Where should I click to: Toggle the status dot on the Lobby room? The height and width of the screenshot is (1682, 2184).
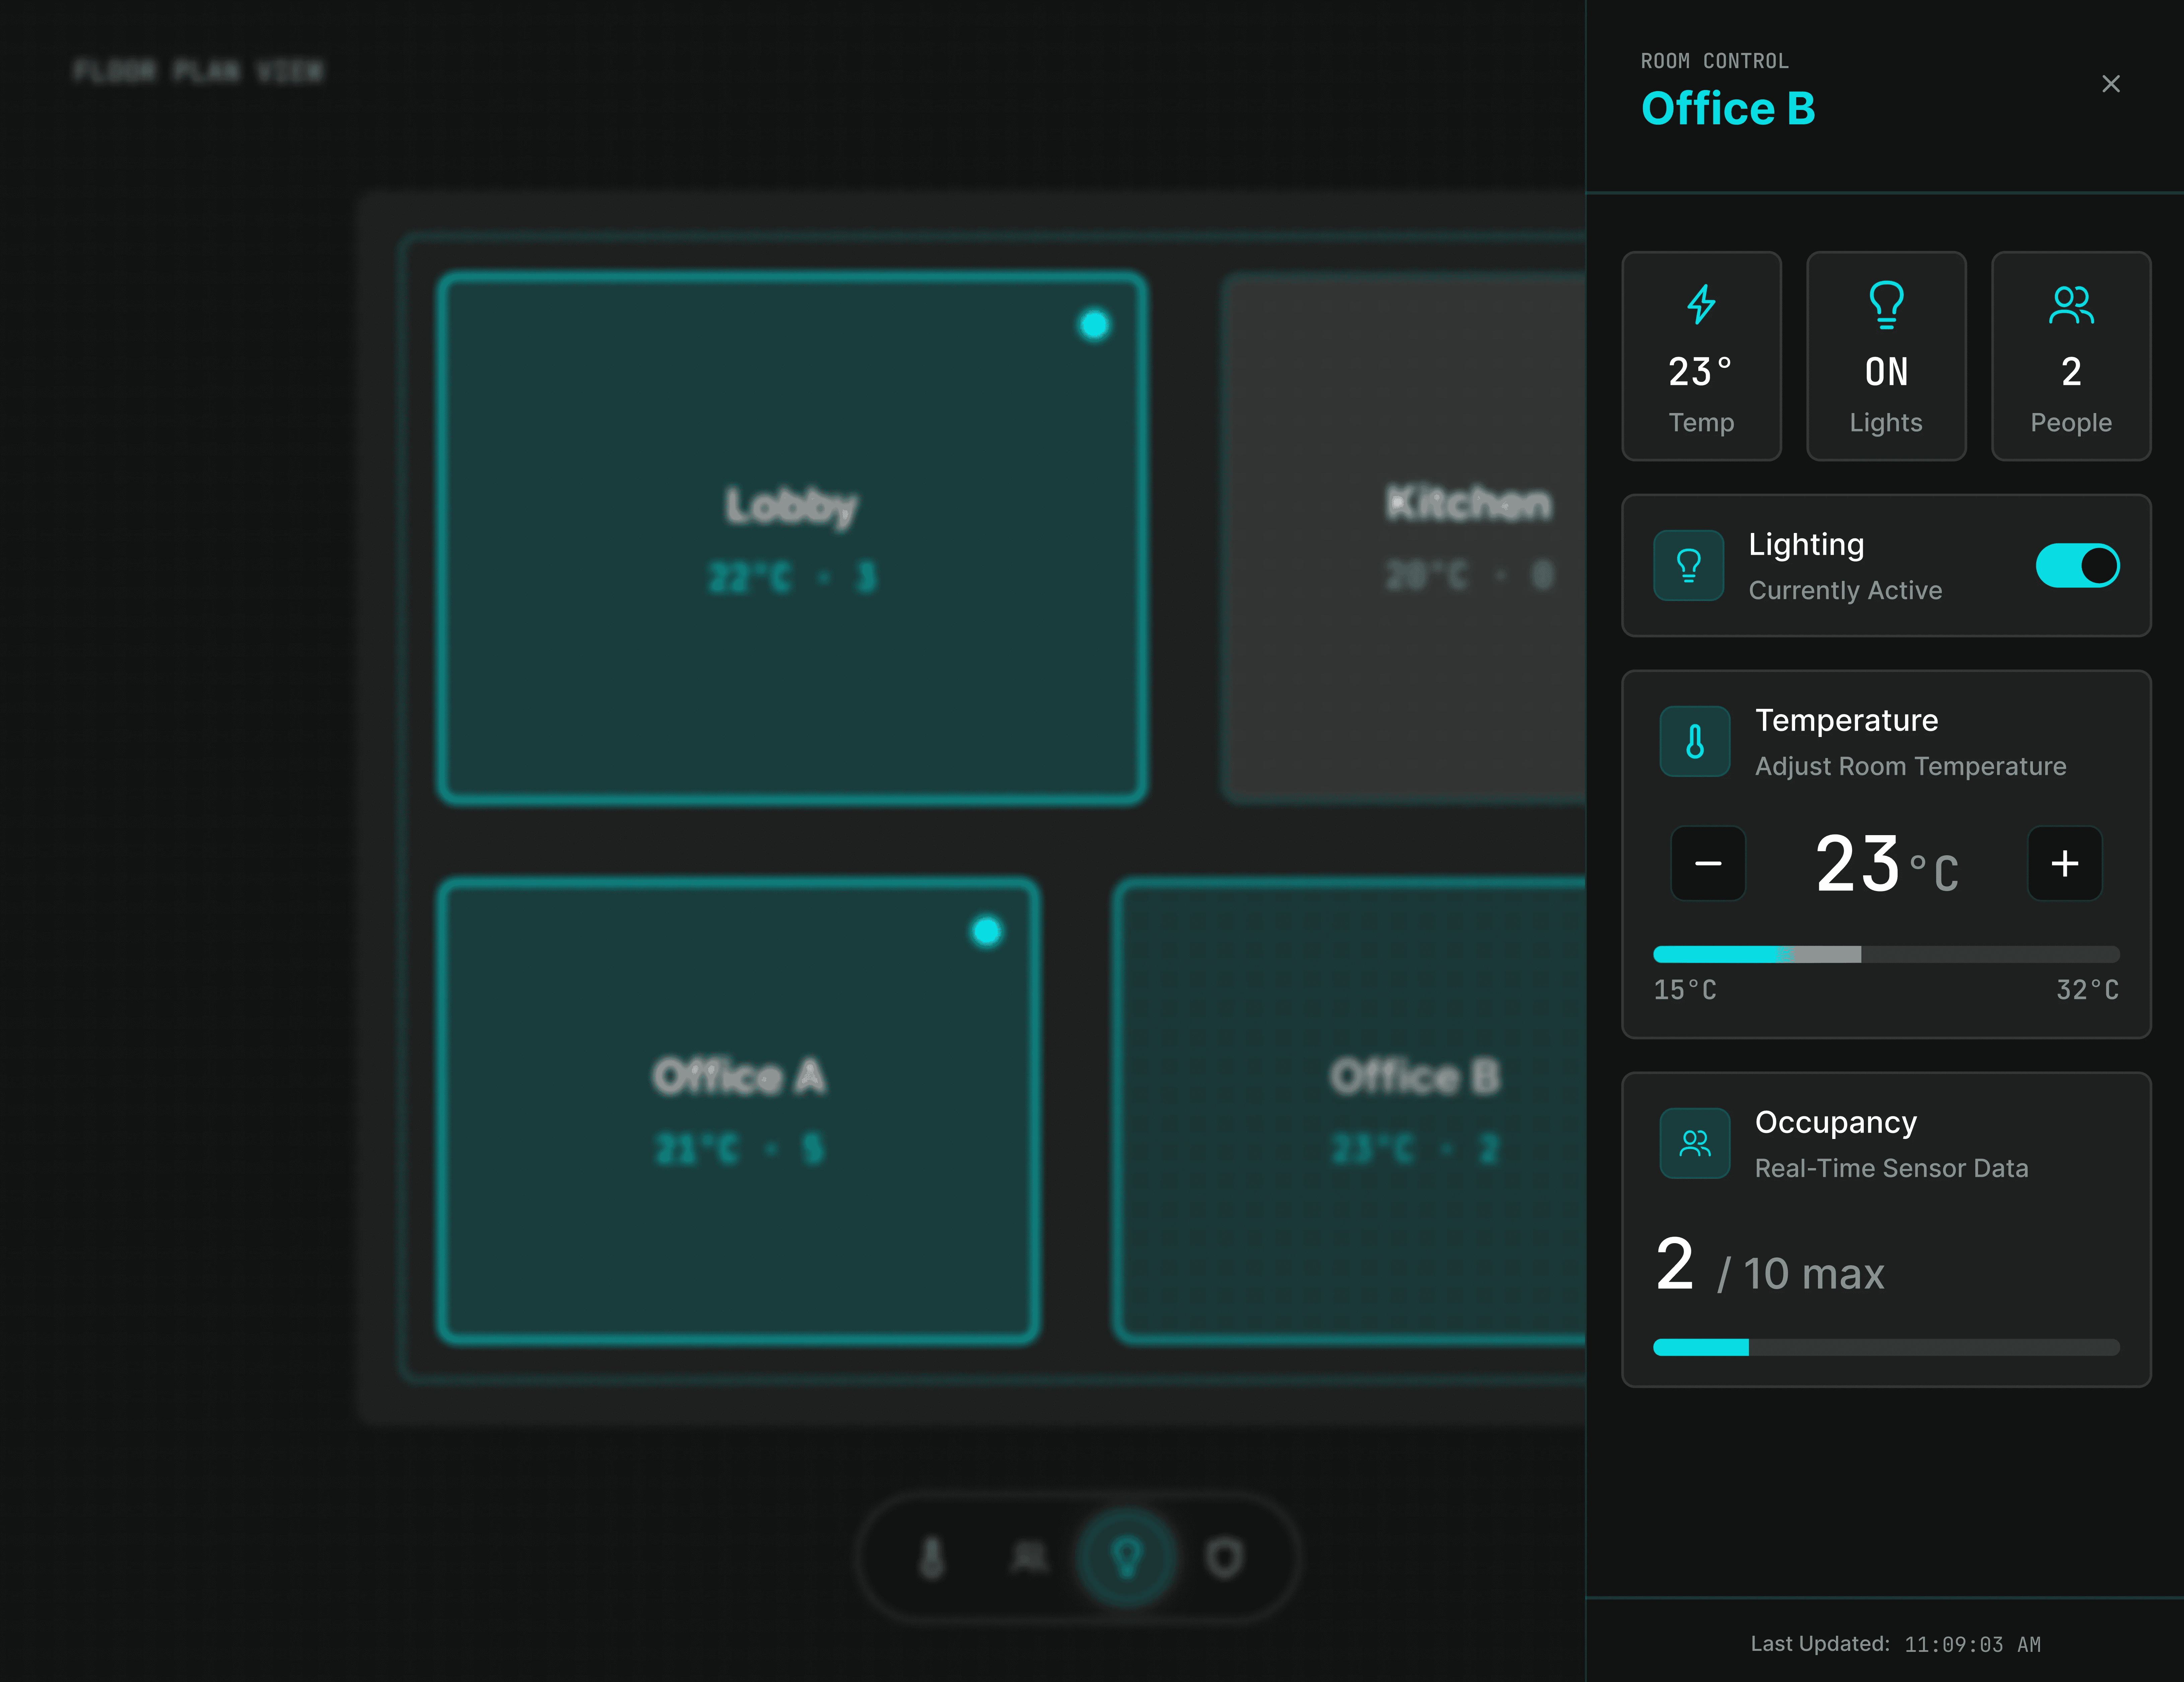[x=1094, y=324]
